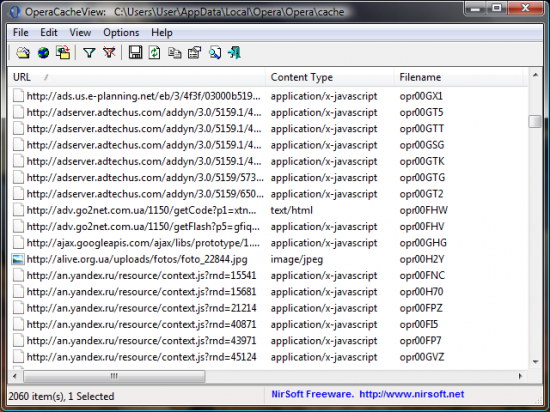This screenshot has height=412, width=550.
Task: Close the OperaCacheView window
Action: tap(525, 8)
